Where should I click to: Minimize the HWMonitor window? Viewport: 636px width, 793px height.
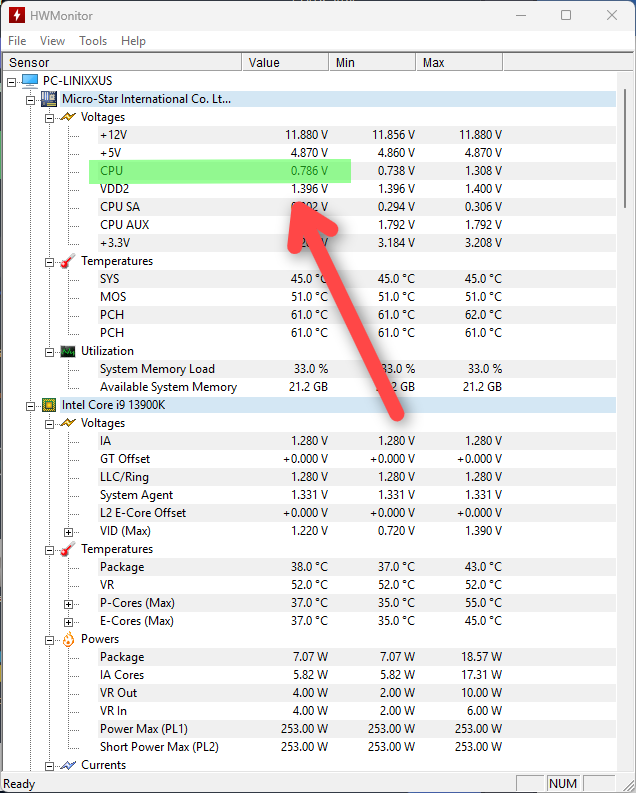[521, 15]
